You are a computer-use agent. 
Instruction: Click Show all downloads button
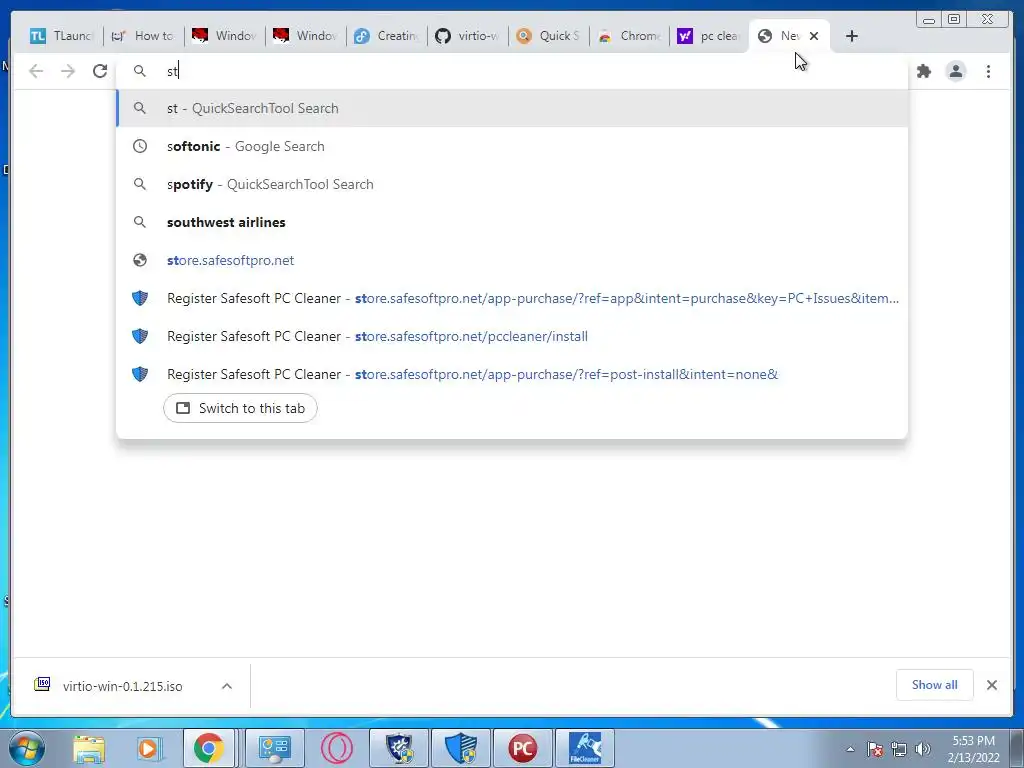click(x=935, y=684)
